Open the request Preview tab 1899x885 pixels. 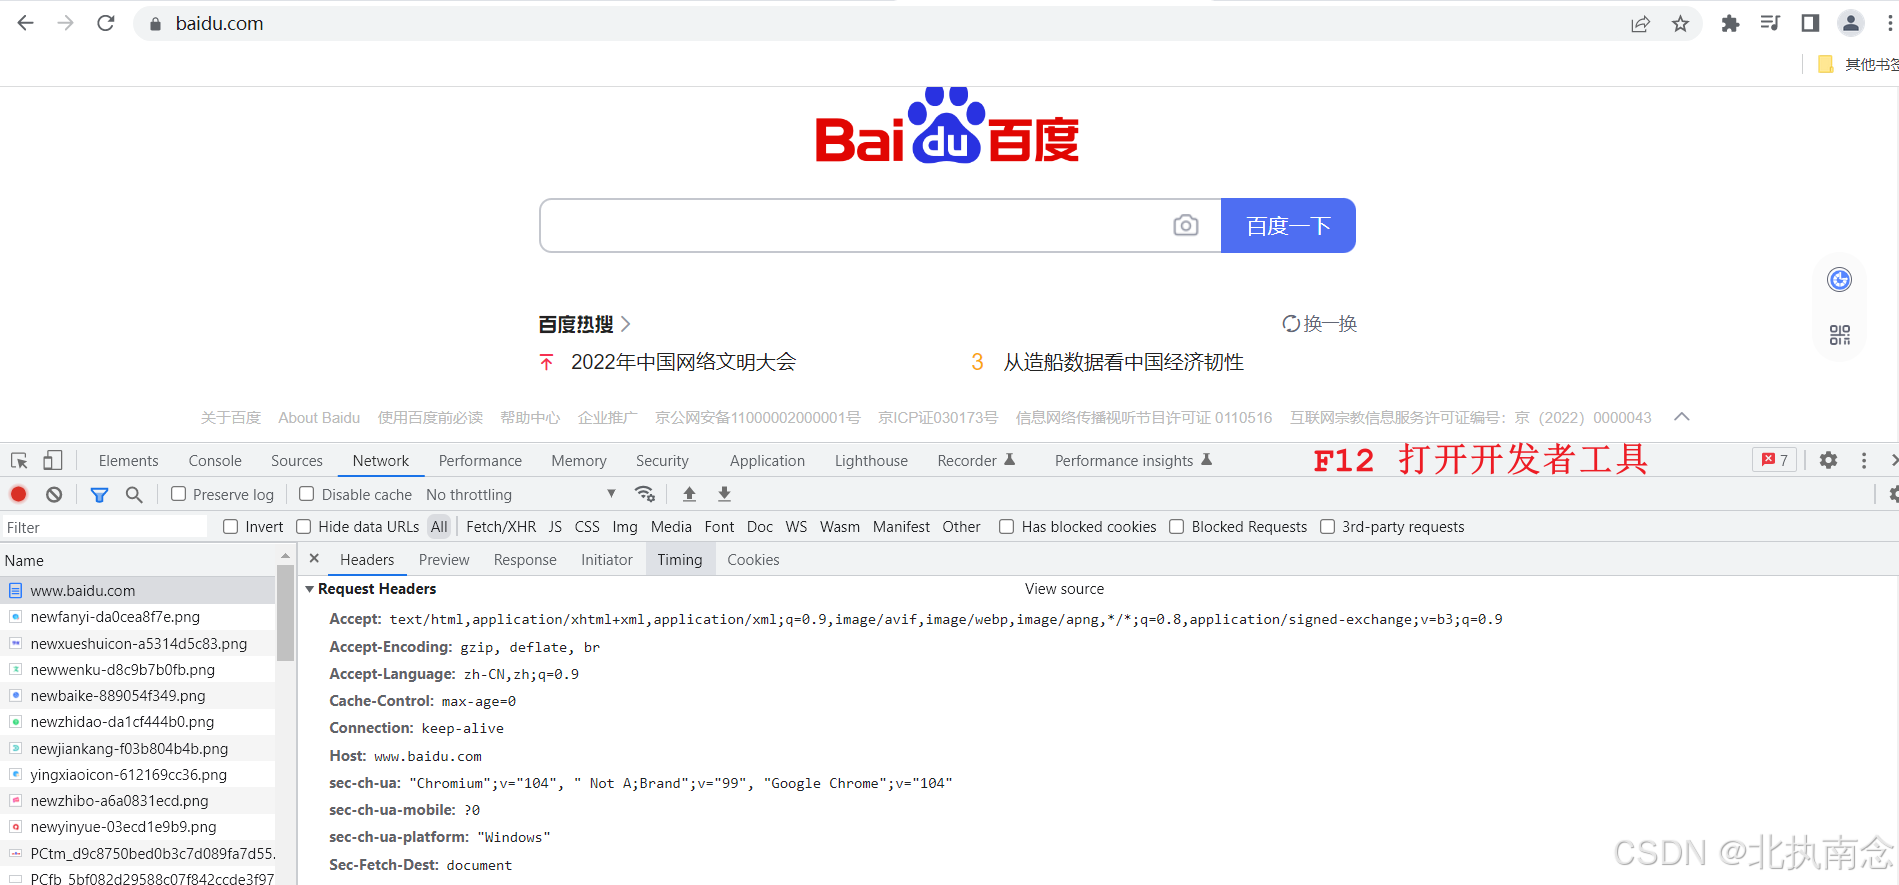point(444,560)
